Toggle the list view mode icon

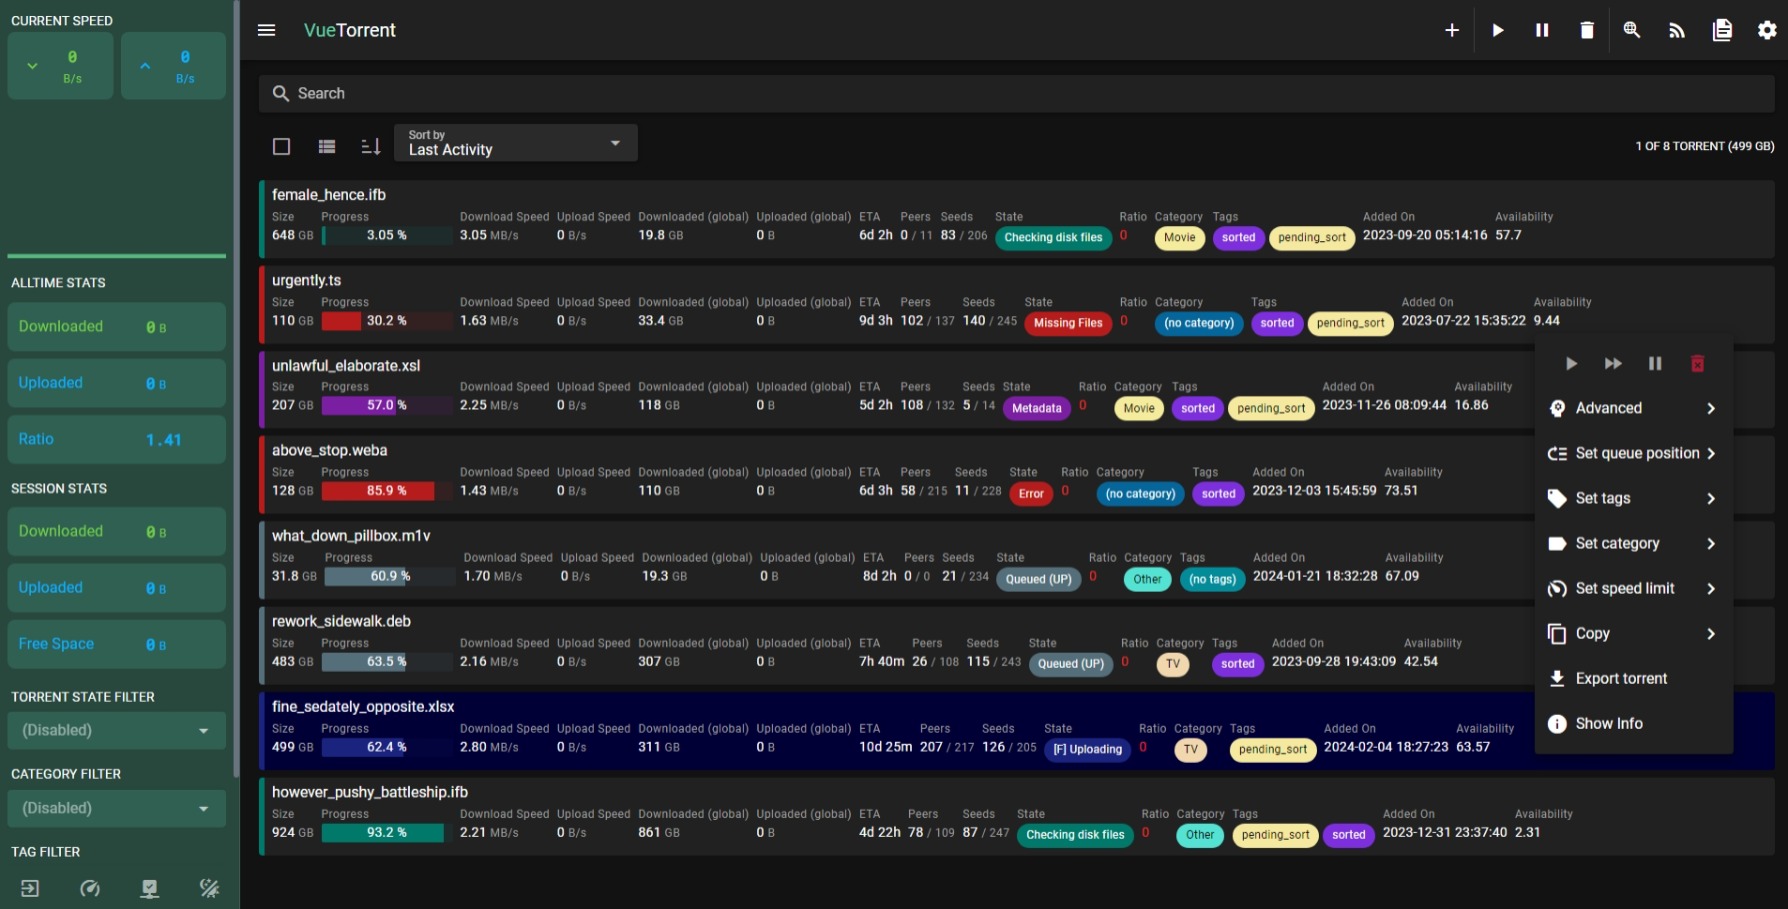coord(327,146)
